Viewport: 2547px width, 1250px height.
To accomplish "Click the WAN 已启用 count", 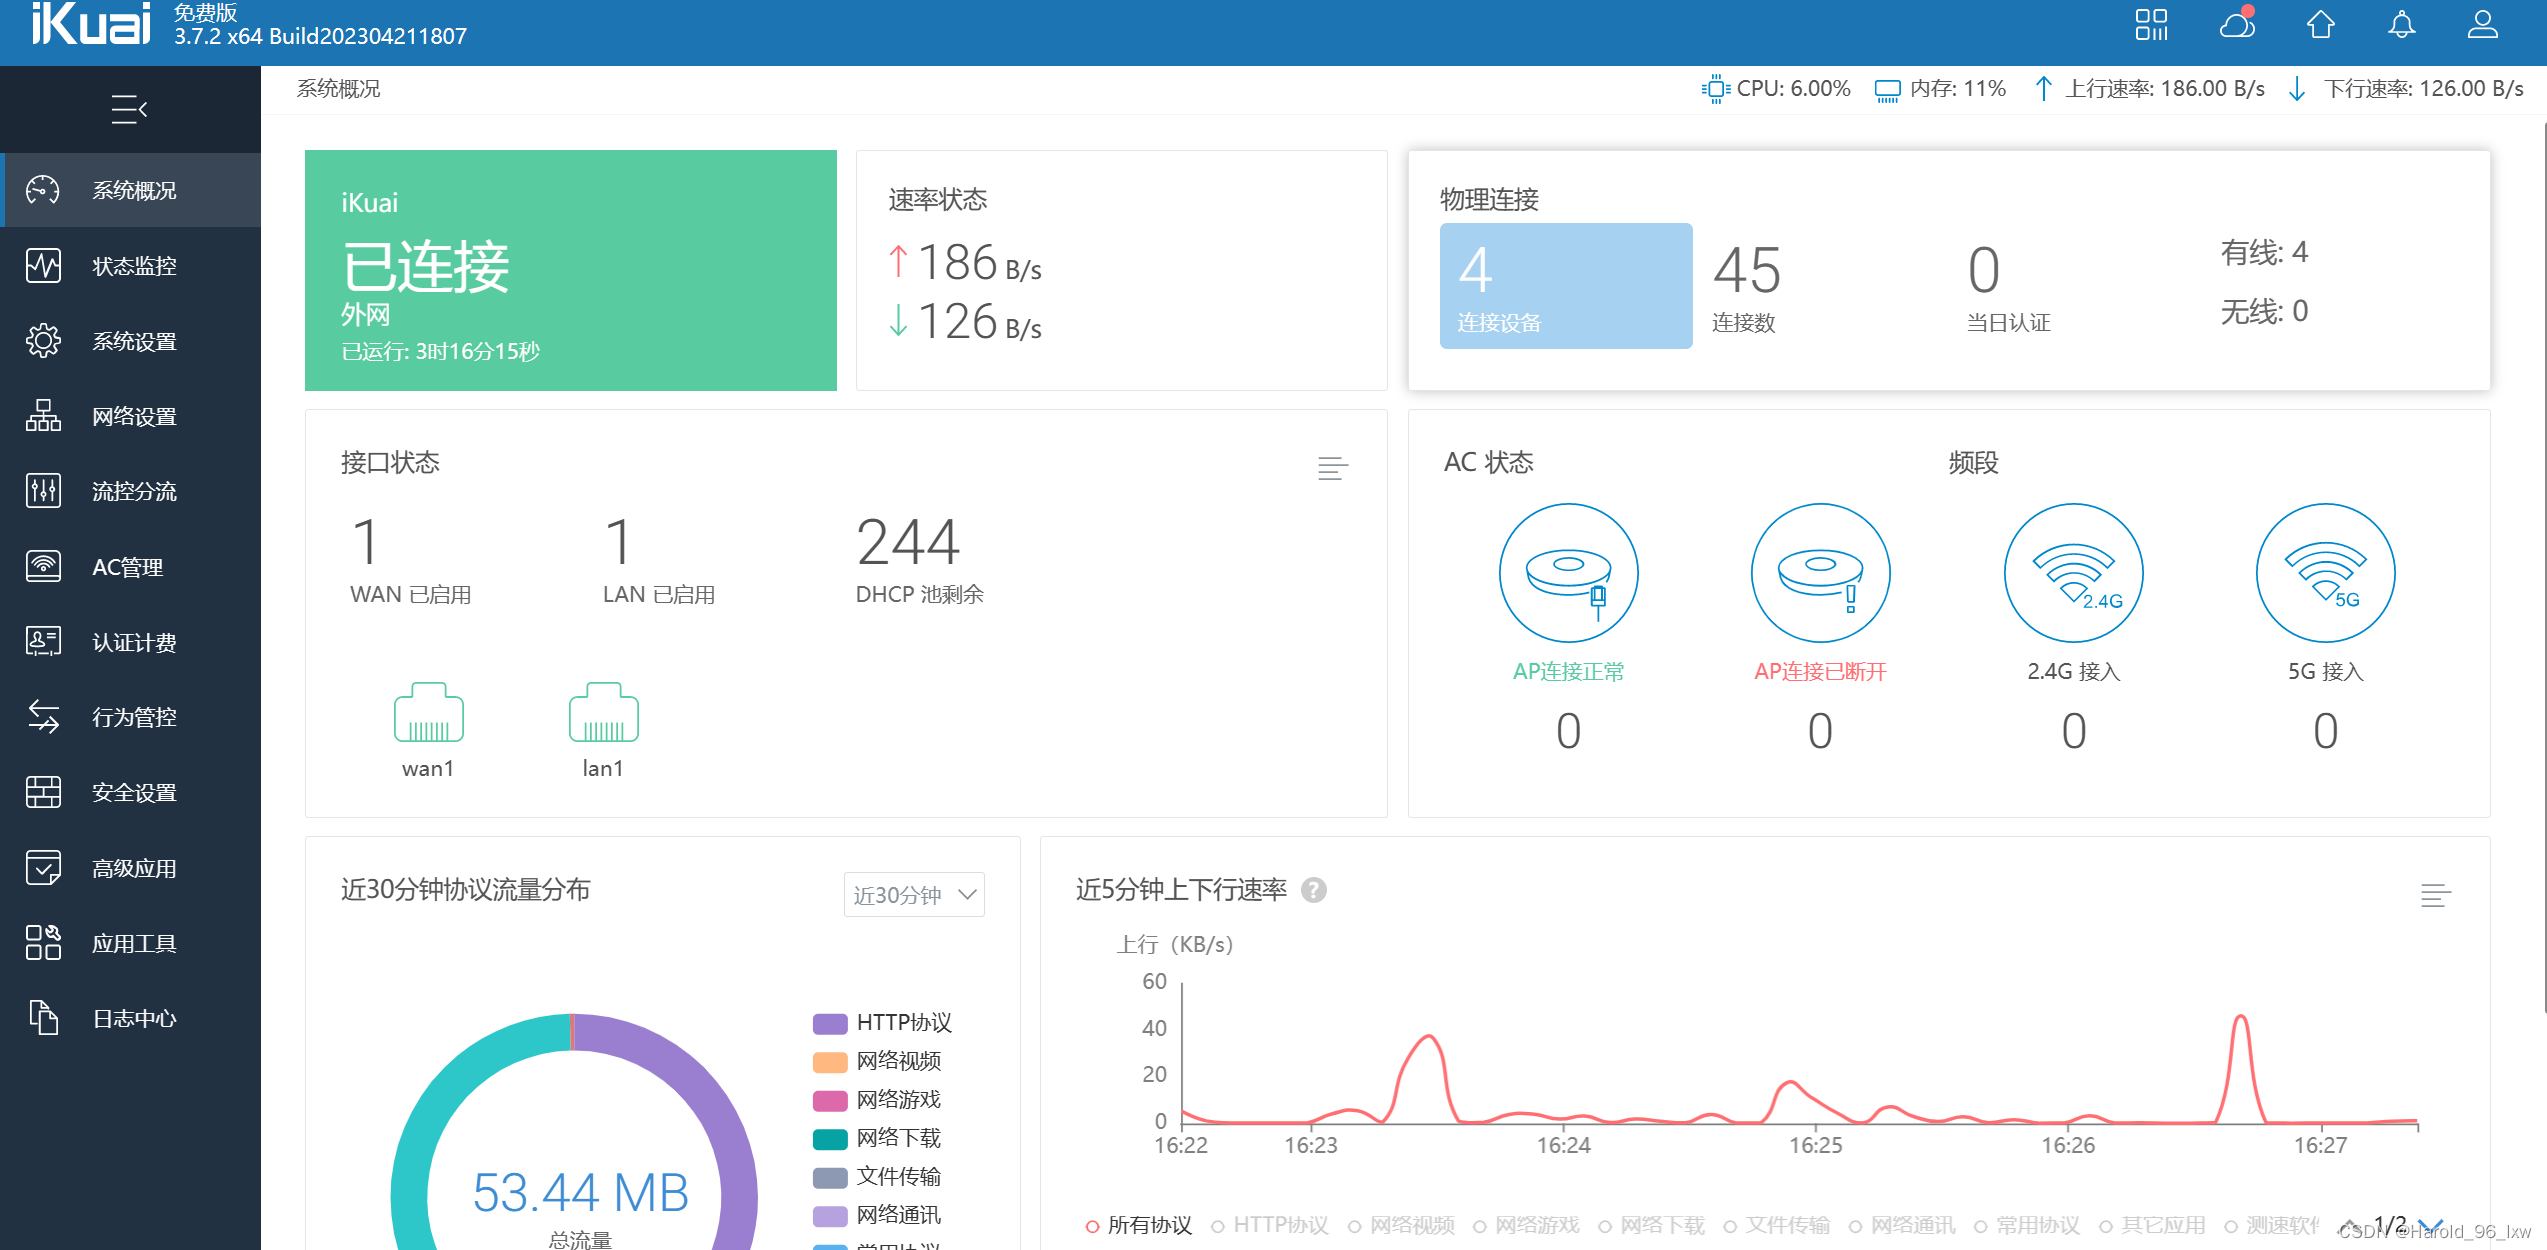I will 366,541.
